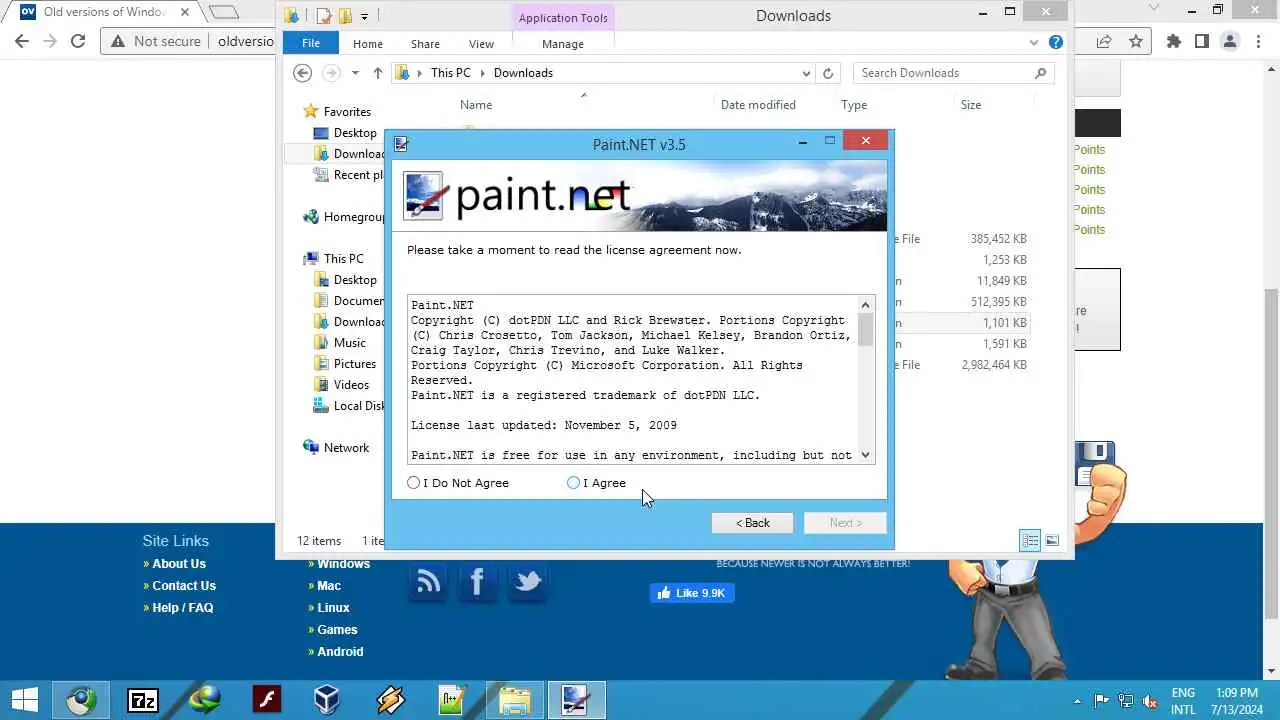Sort files by the Name column header
1280x720 pixels.
(x=476, y=105)
